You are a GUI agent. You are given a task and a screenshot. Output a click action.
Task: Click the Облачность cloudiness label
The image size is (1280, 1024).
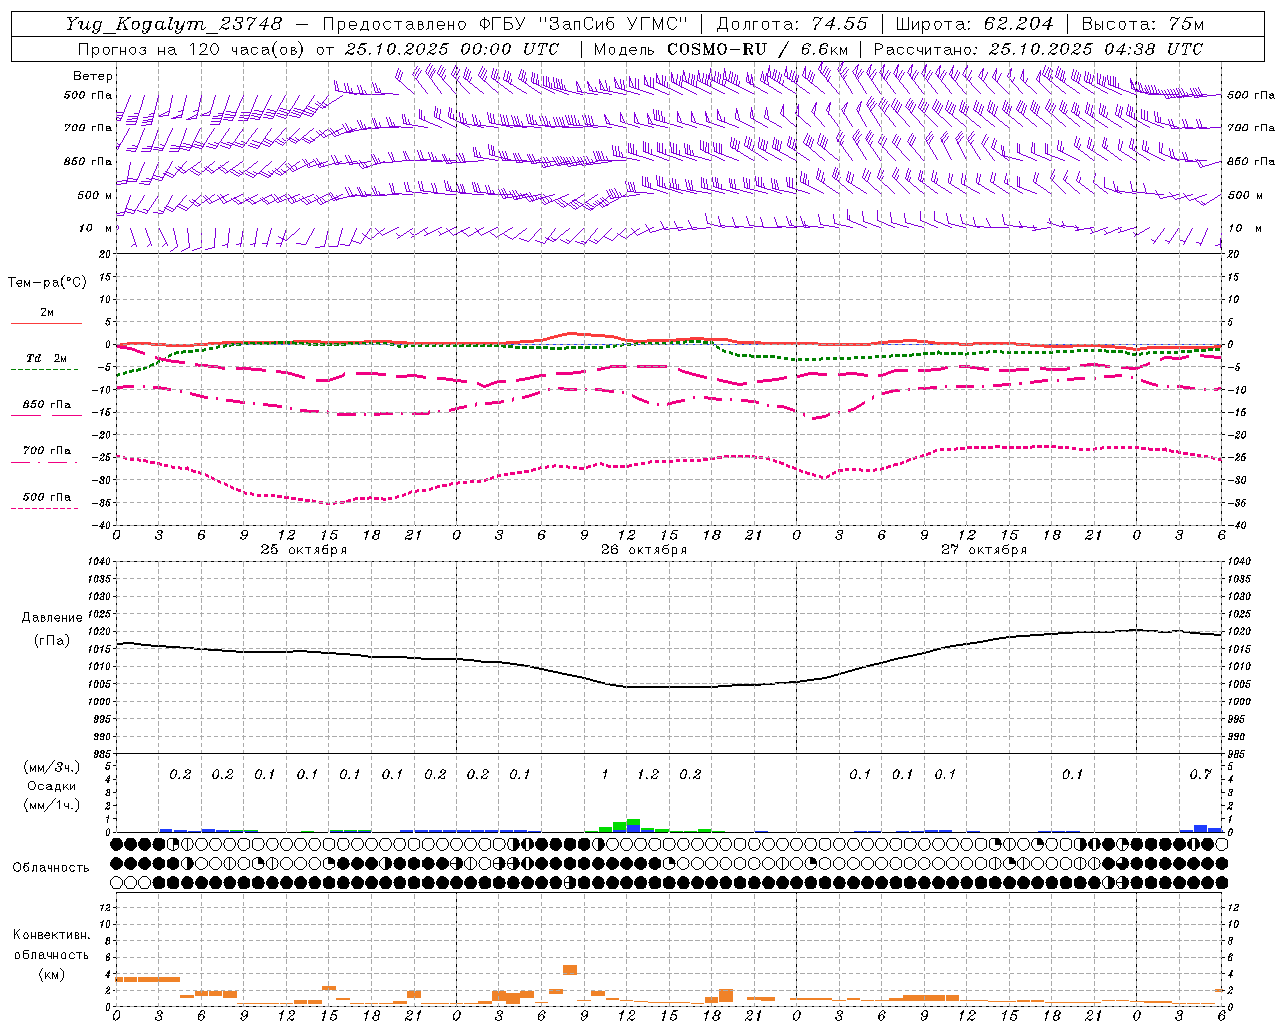point(51,868)
